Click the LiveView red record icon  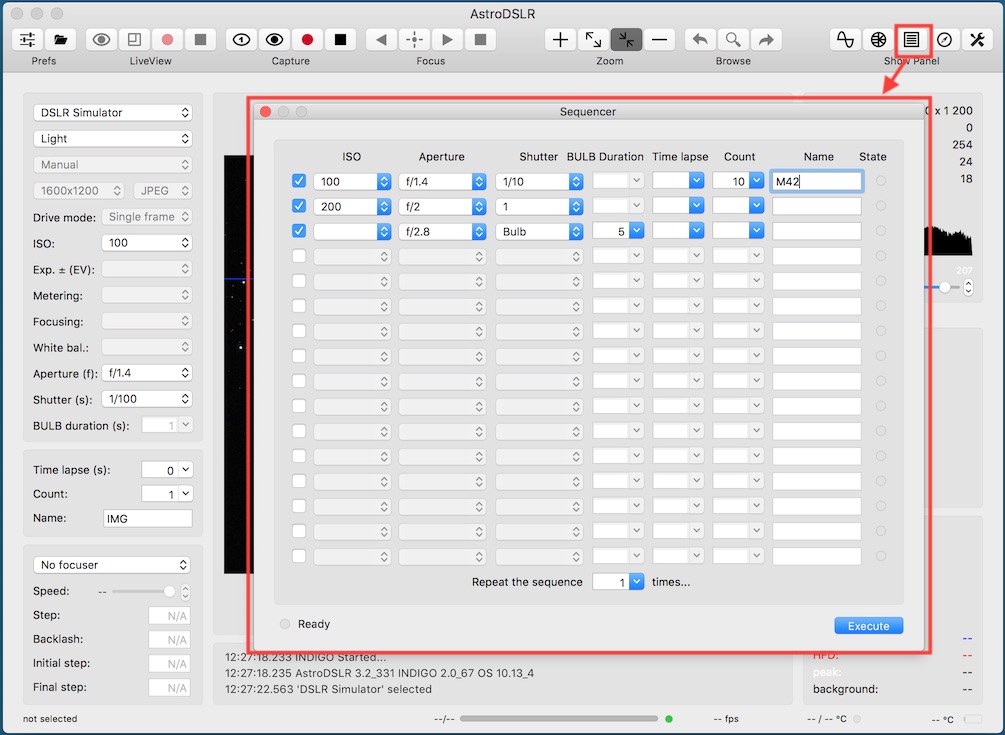pos(167,40)
